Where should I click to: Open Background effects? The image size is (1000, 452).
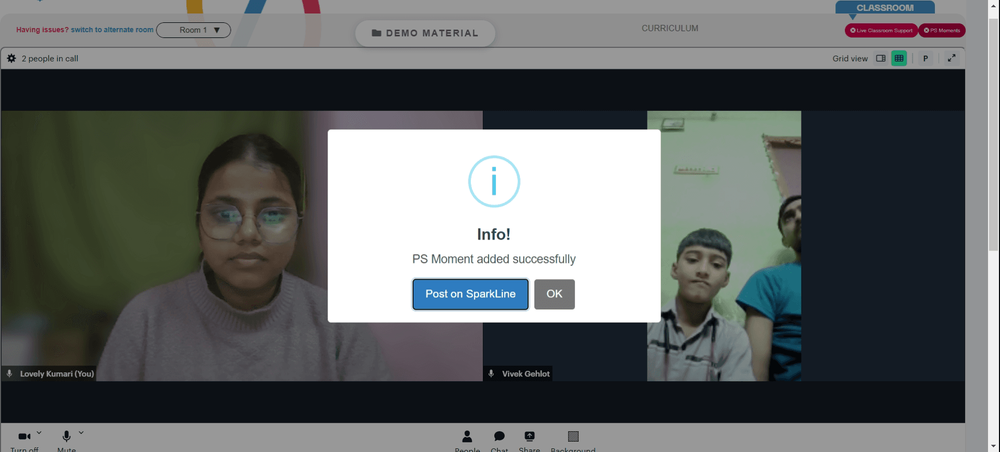pos(573,441)
